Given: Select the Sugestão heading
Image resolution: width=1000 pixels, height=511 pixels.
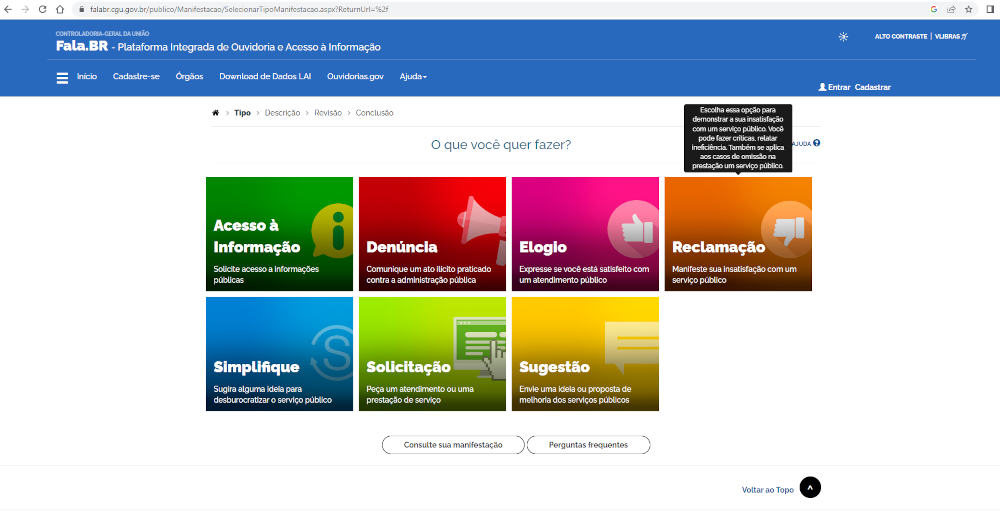Looking at the screenshot, I should click(x=554, y=367).
